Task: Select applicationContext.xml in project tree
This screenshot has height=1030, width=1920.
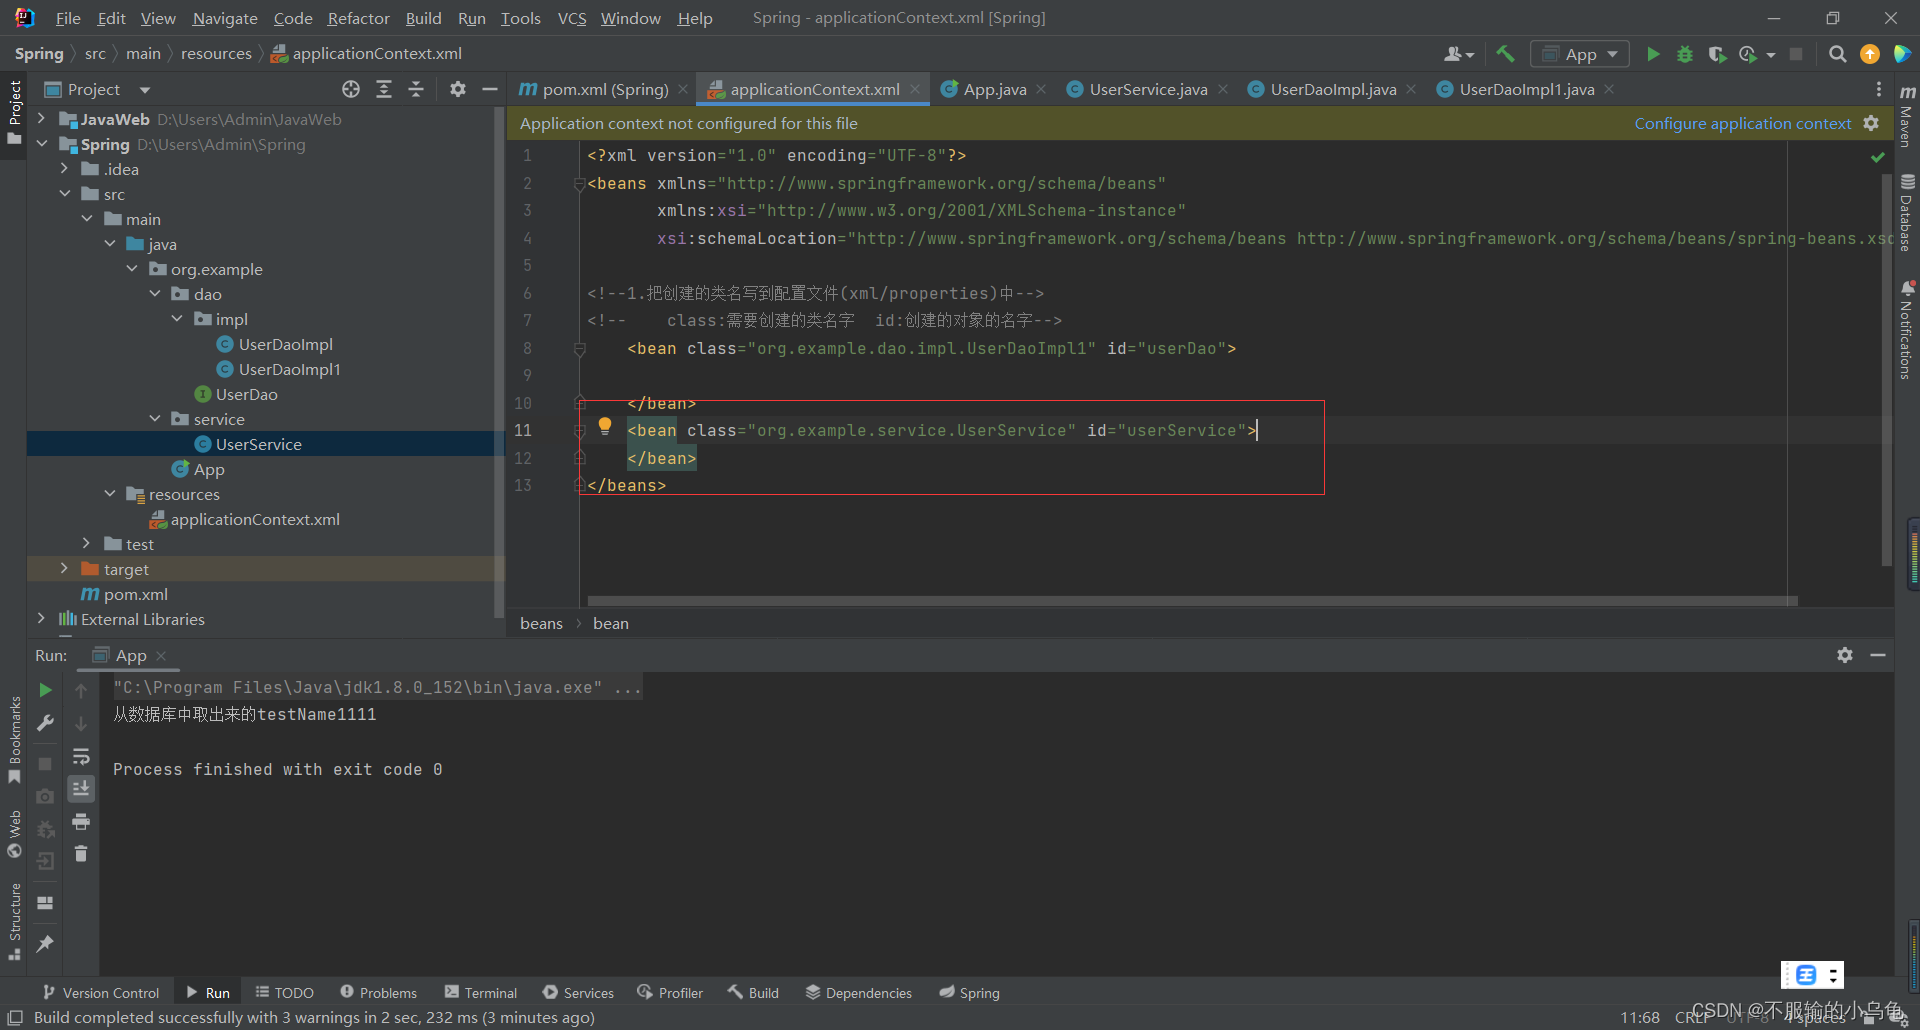Action: [255, 519]
